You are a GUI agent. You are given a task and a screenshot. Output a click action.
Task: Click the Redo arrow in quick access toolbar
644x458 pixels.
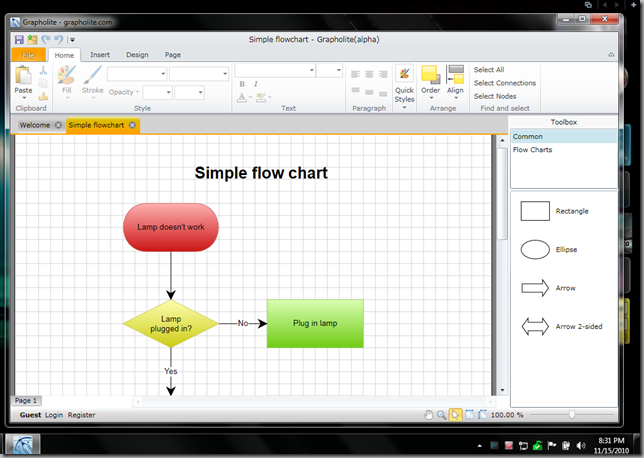[46, 39]
